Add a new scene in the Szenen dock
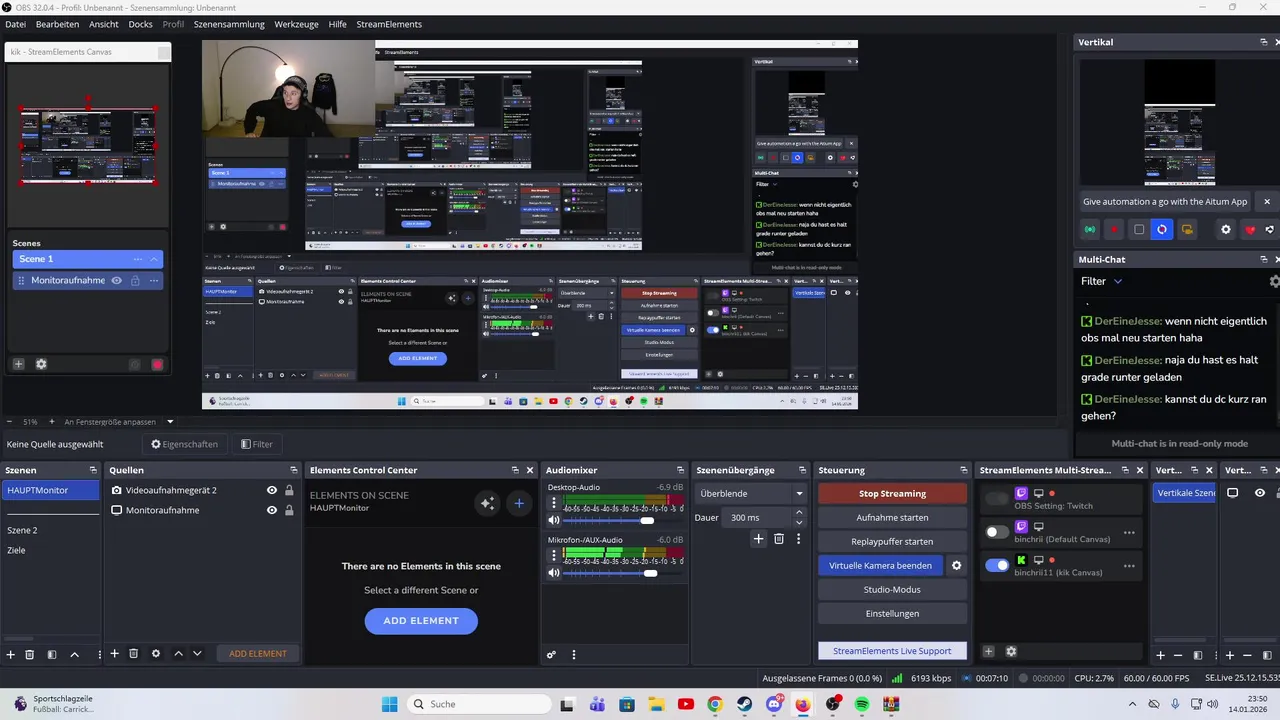 (x=11, y=654)
